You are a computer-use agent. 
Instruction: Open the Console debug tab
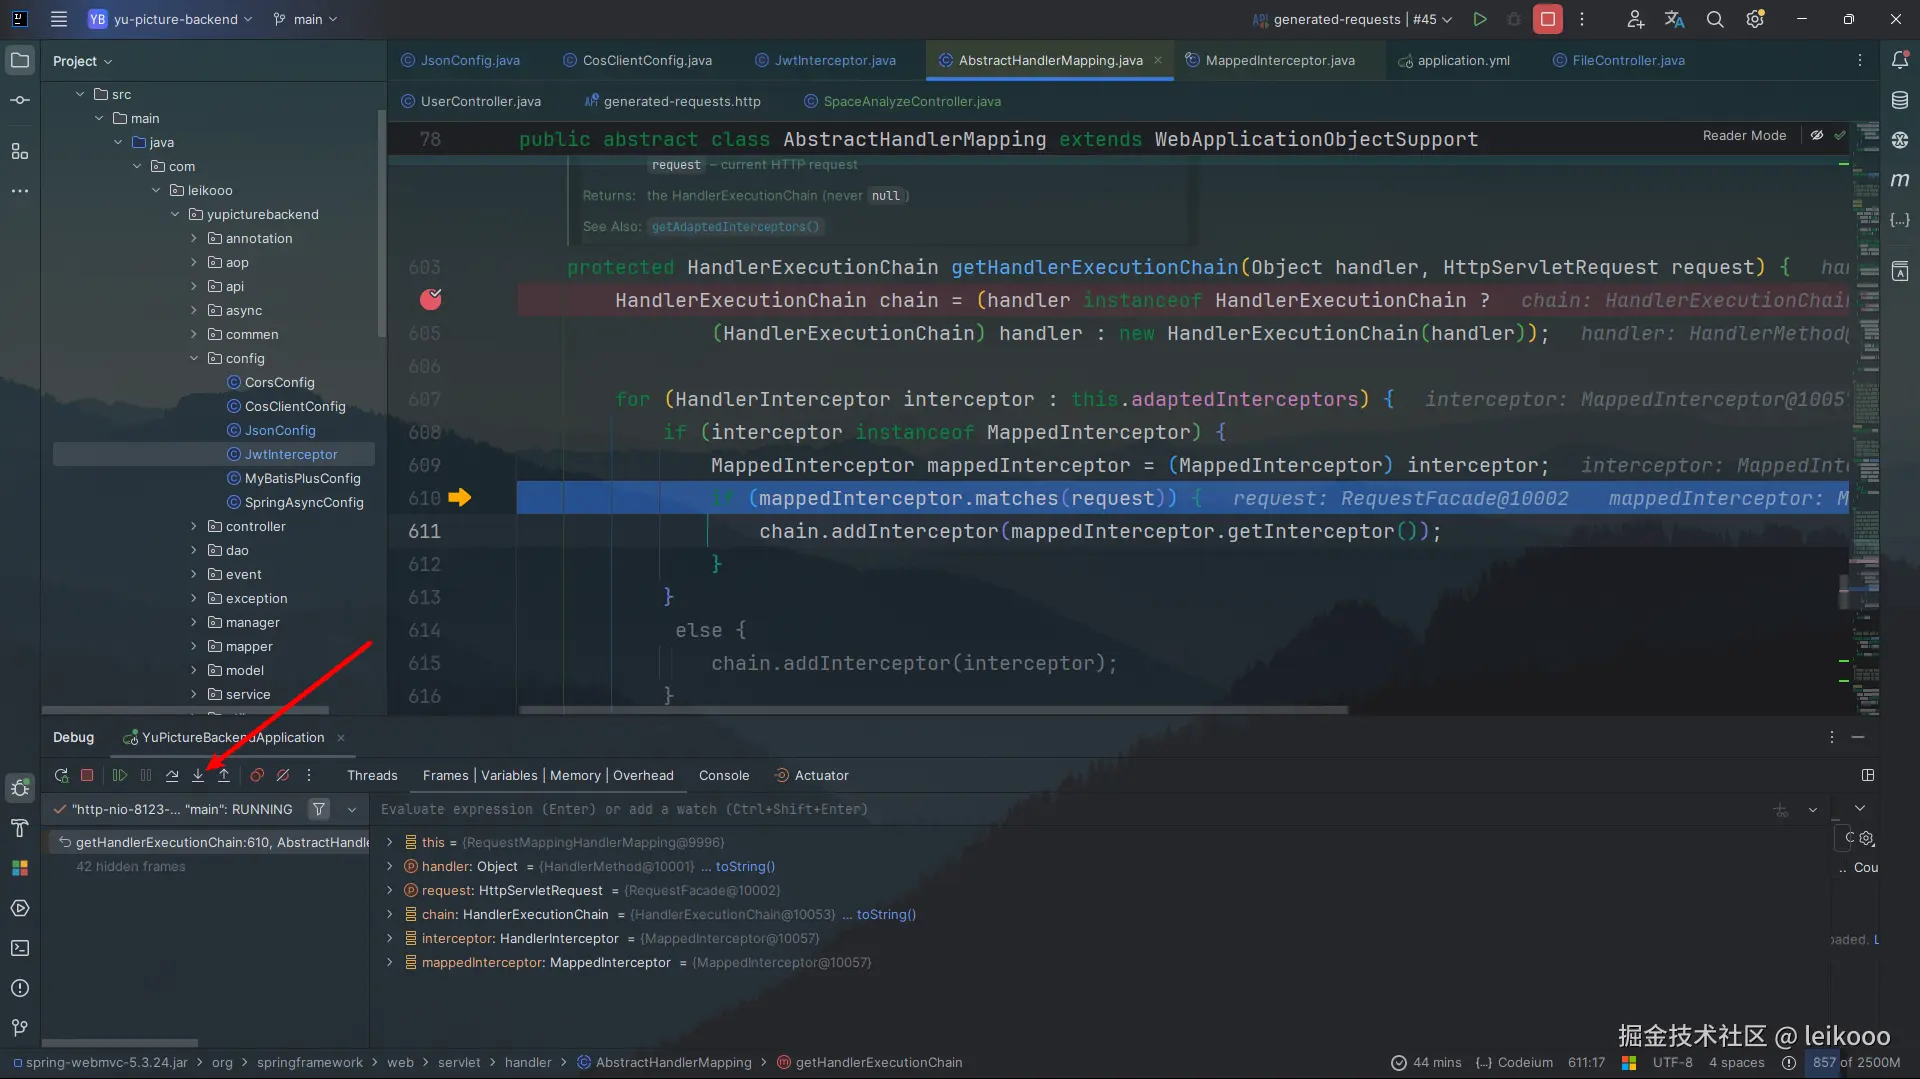click(x=724, y=775)
